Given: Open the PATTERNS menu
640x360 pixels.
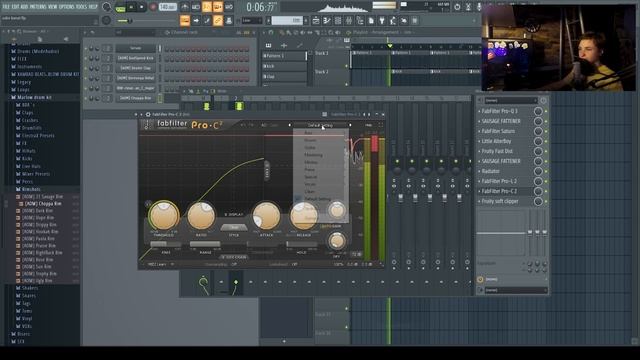Looking at the screenshot, I should click(38, 7).
